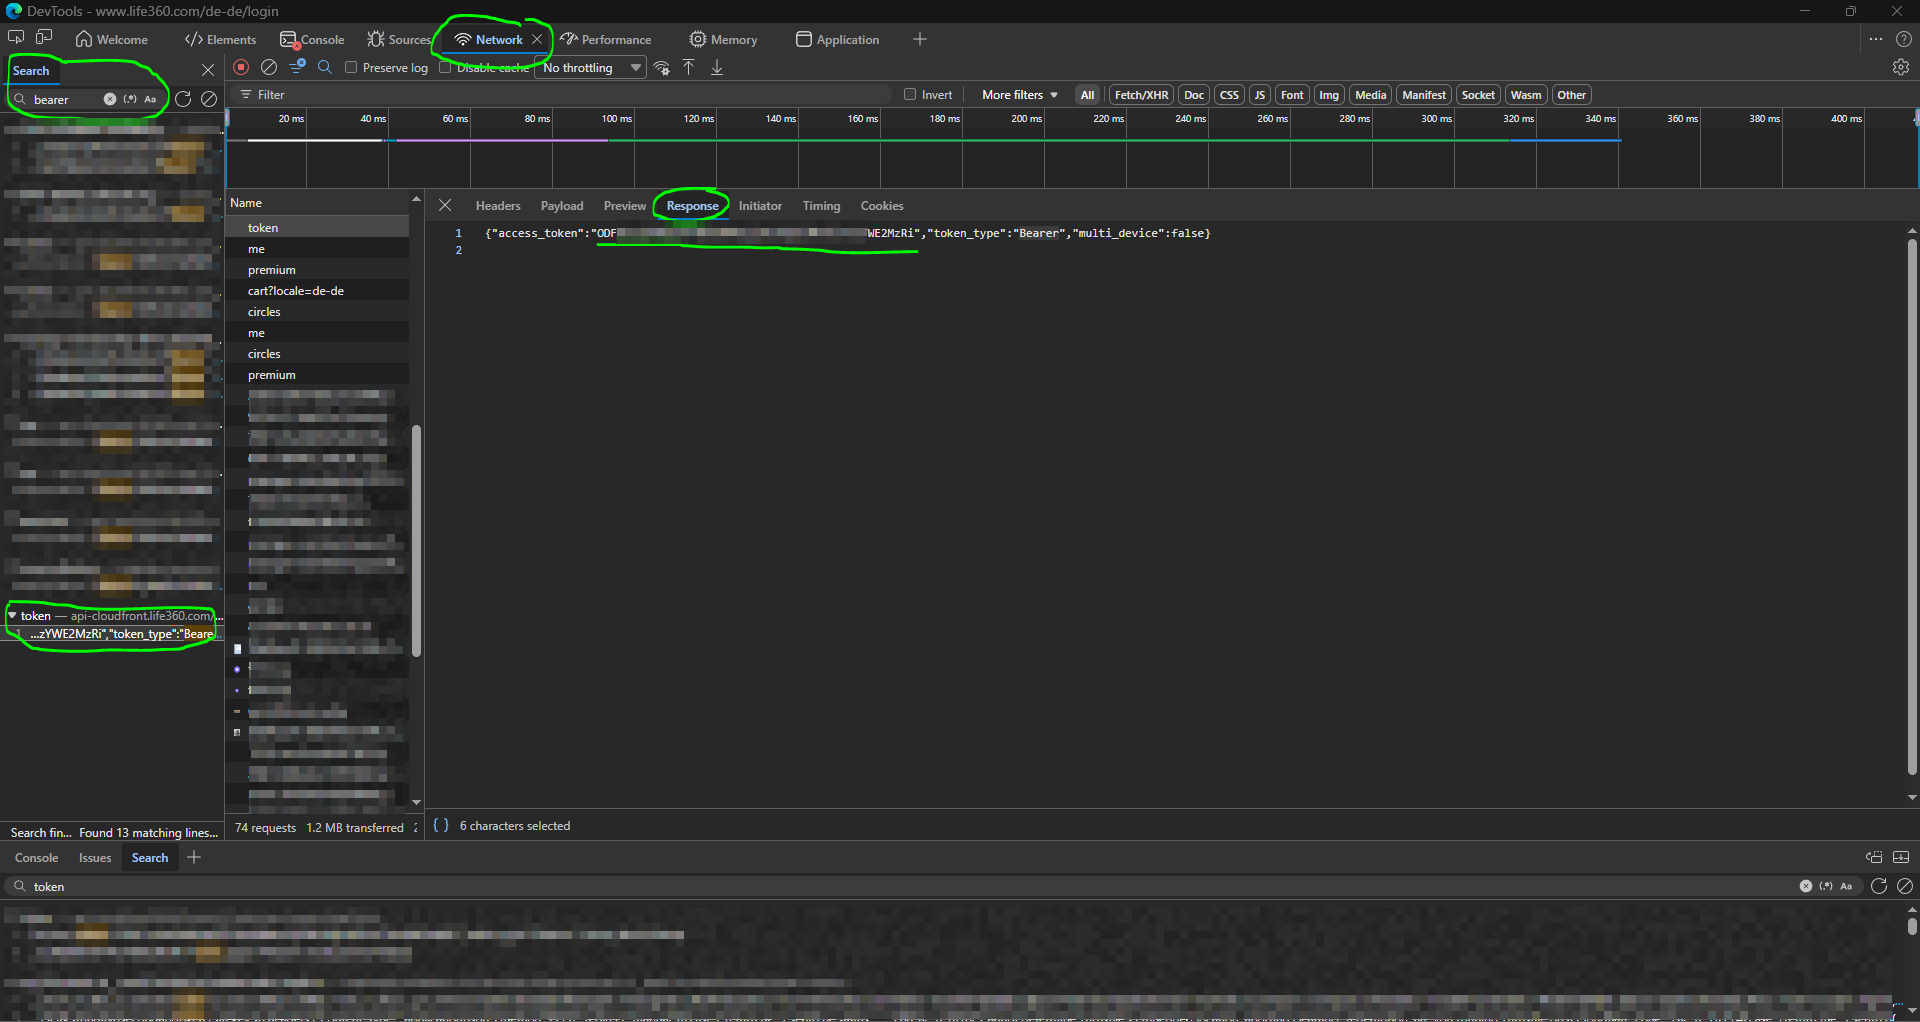The width and height of the screenshot is (1920, 1022).
Task: Show only Font requests
Action: 1292,95
